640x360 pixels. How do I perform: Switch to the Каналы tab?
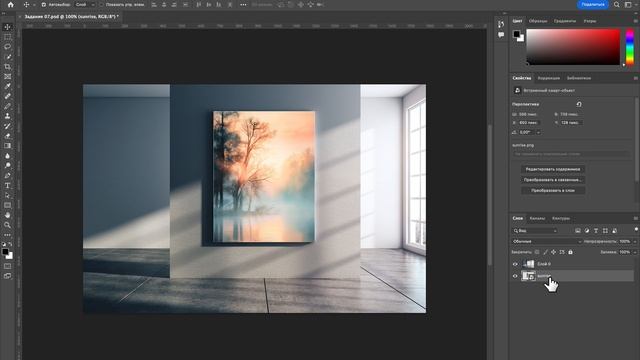[537, 218]
